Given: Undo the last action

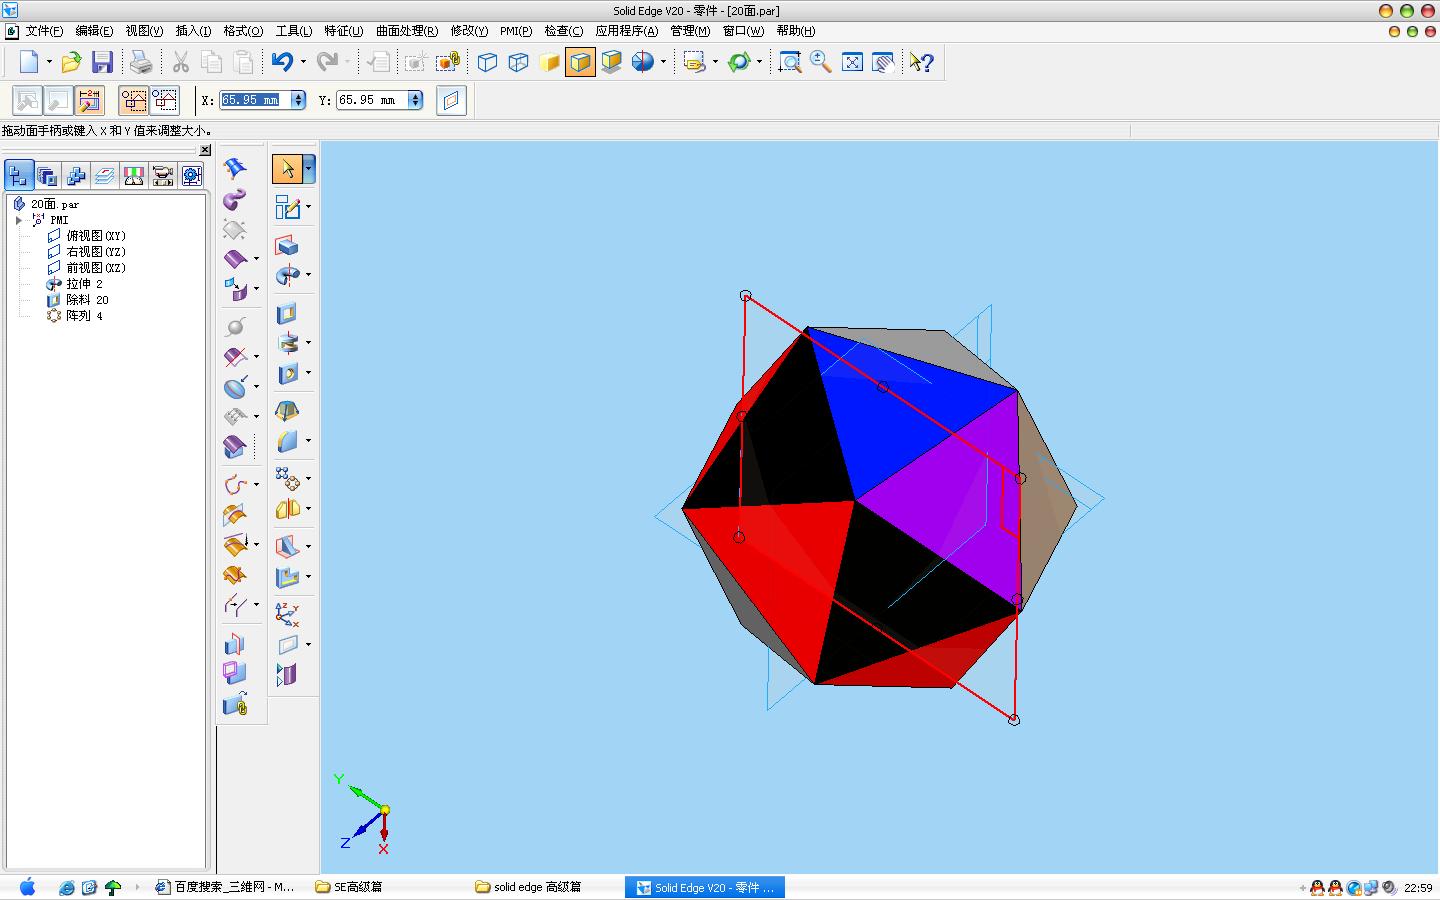Looking at the screenshot, I should tap(283, 62).
